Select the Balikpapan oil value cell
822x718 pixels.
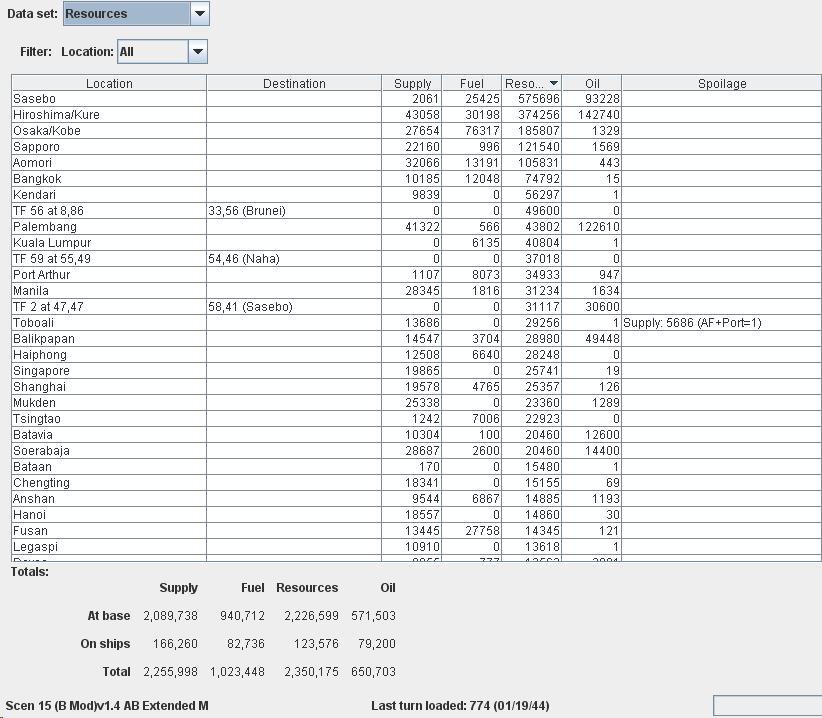[592, 339]
